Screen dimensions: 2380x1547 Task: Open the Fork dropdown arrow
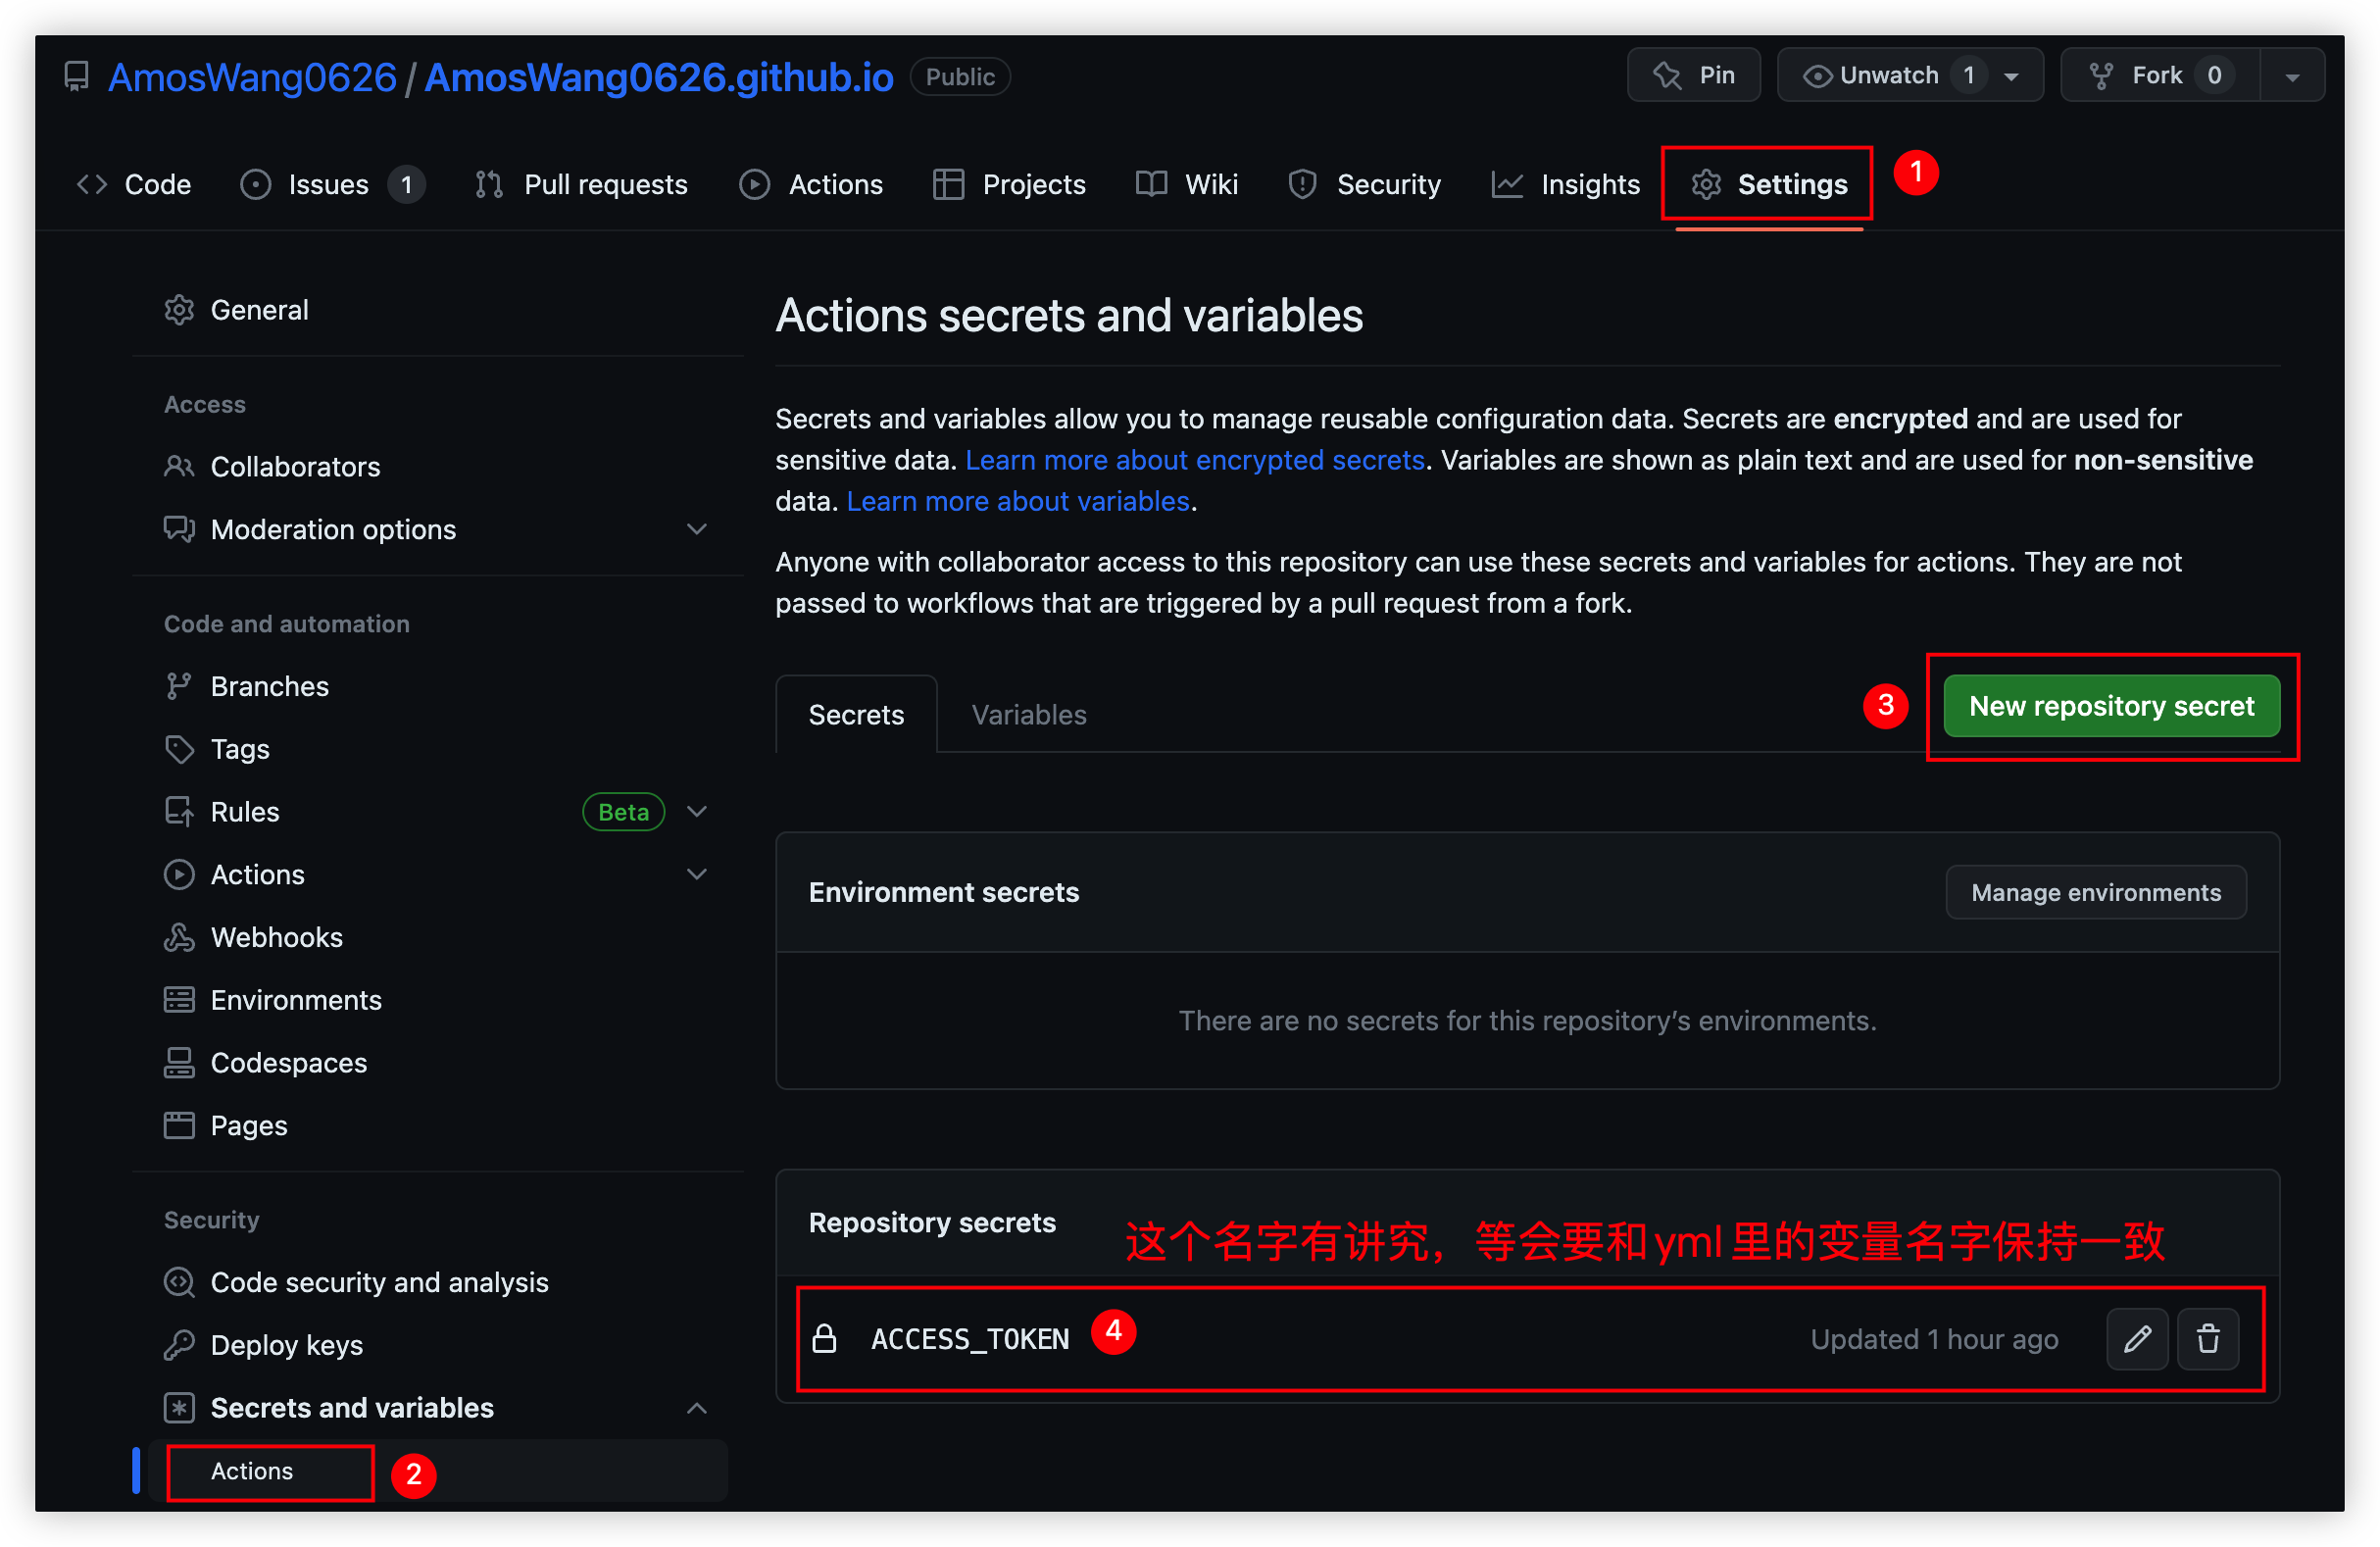2292,76
